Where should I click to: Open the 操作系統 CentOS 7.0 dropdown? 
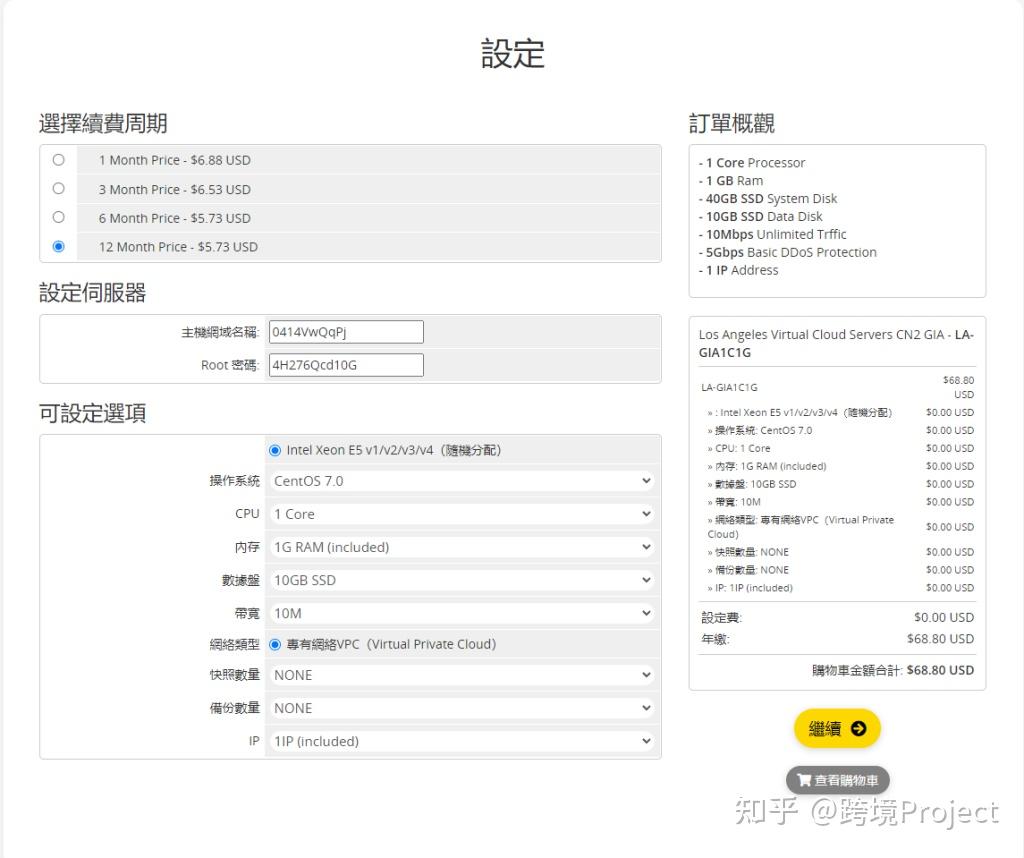pyautogui.click(x=460, y=481)
